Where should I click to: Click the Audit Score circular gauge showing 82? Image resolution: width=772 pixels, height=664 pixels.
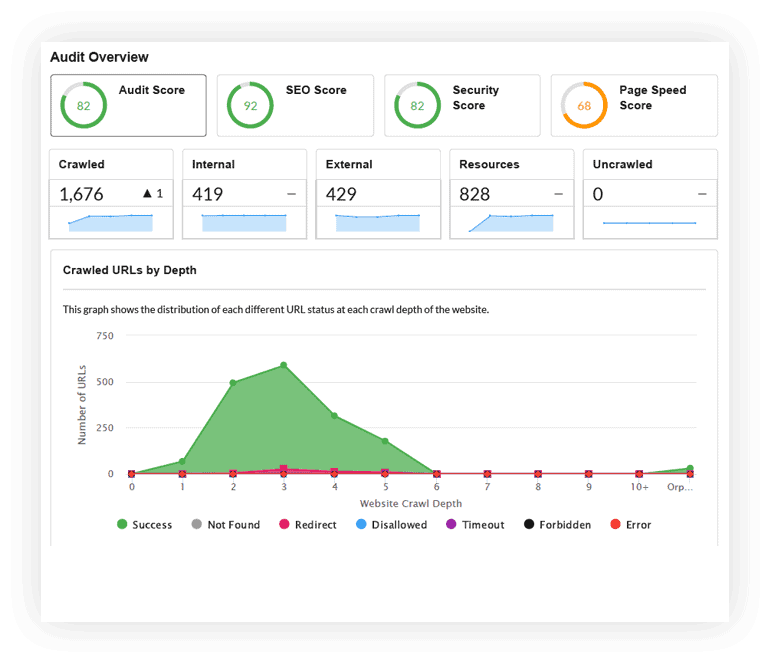[x=83, y=106]
